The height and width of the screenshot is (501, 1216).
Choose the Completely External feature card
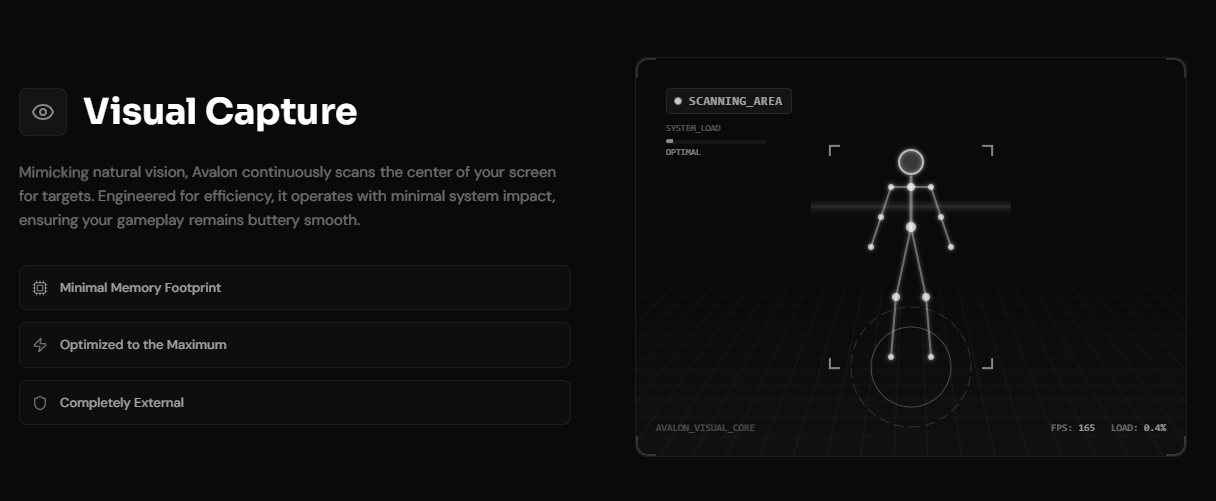point(294,403)
